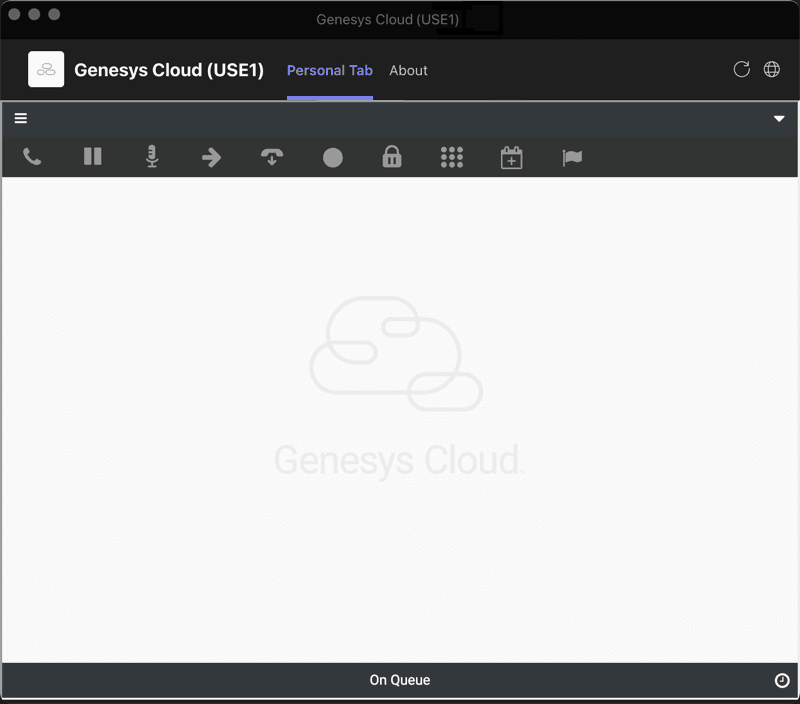The width and height of the screenshot is (800, 704).
Task: Toggle recording with the circle icon
Action: [332, 157]
